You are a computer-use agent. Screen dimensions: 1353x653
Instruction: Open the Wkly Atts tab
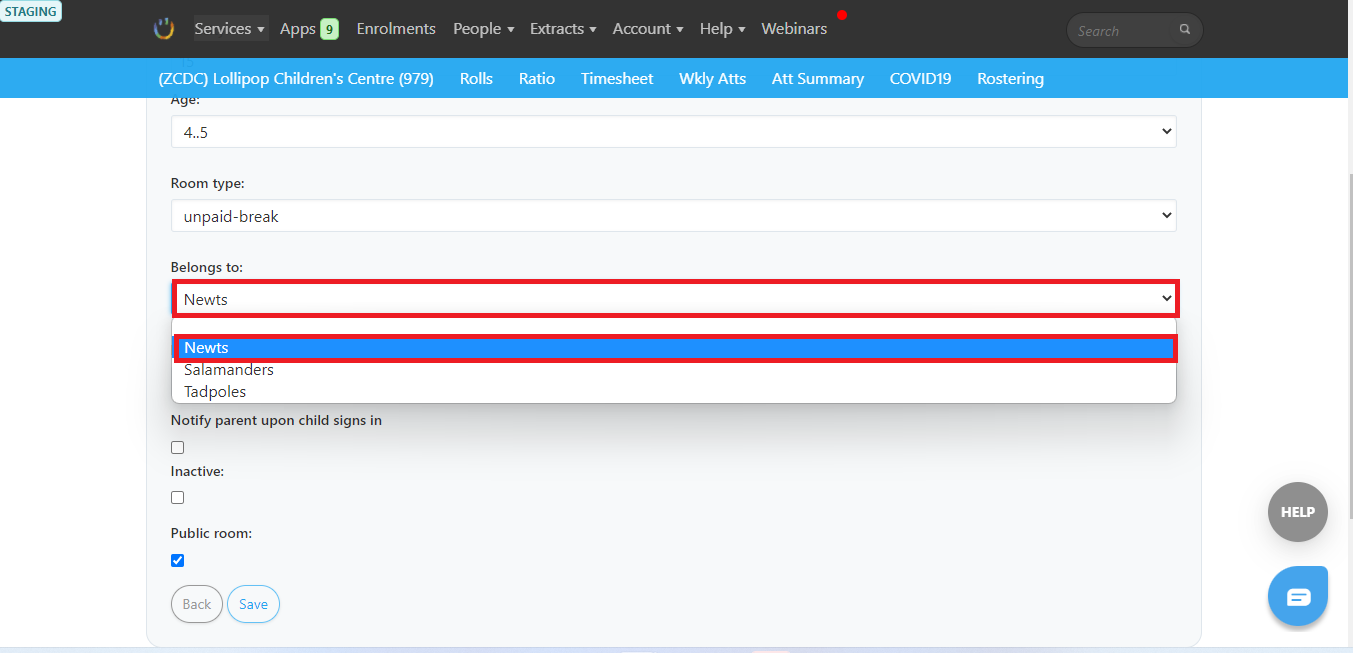tap(712, 78)
